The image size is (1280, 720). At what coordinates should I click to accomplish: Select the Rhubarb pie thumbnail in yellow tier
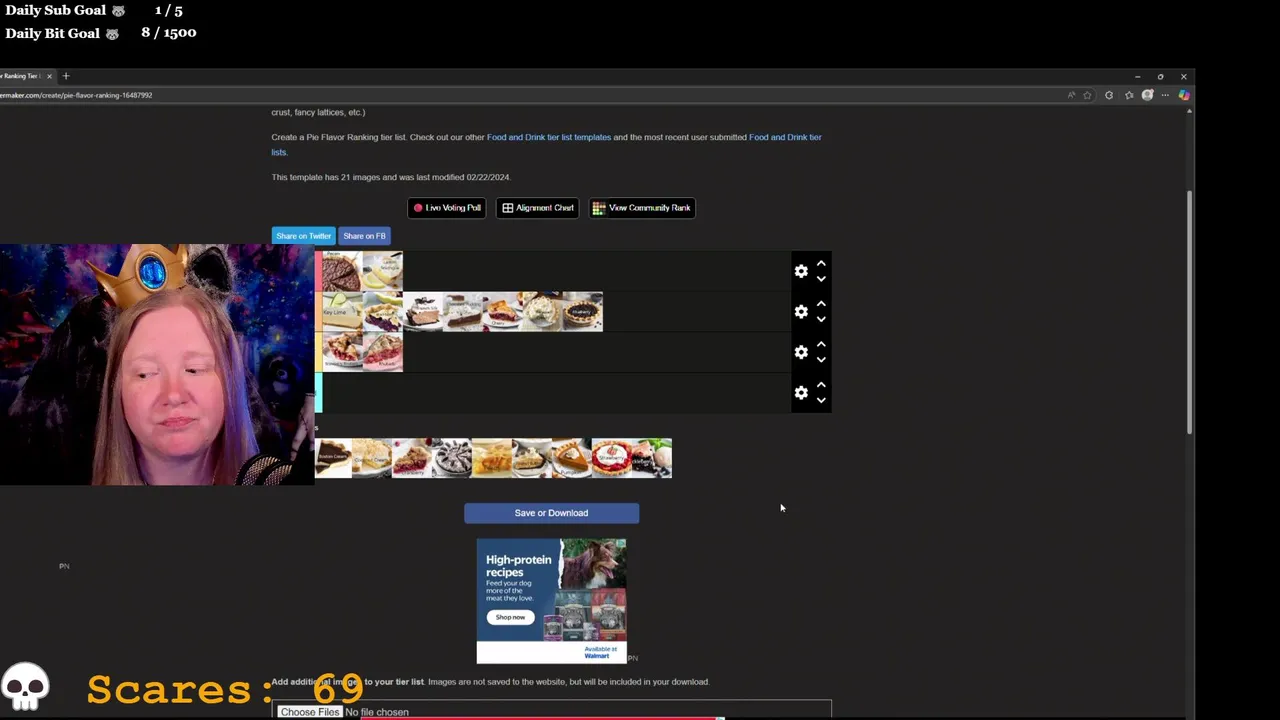(383, 352)
